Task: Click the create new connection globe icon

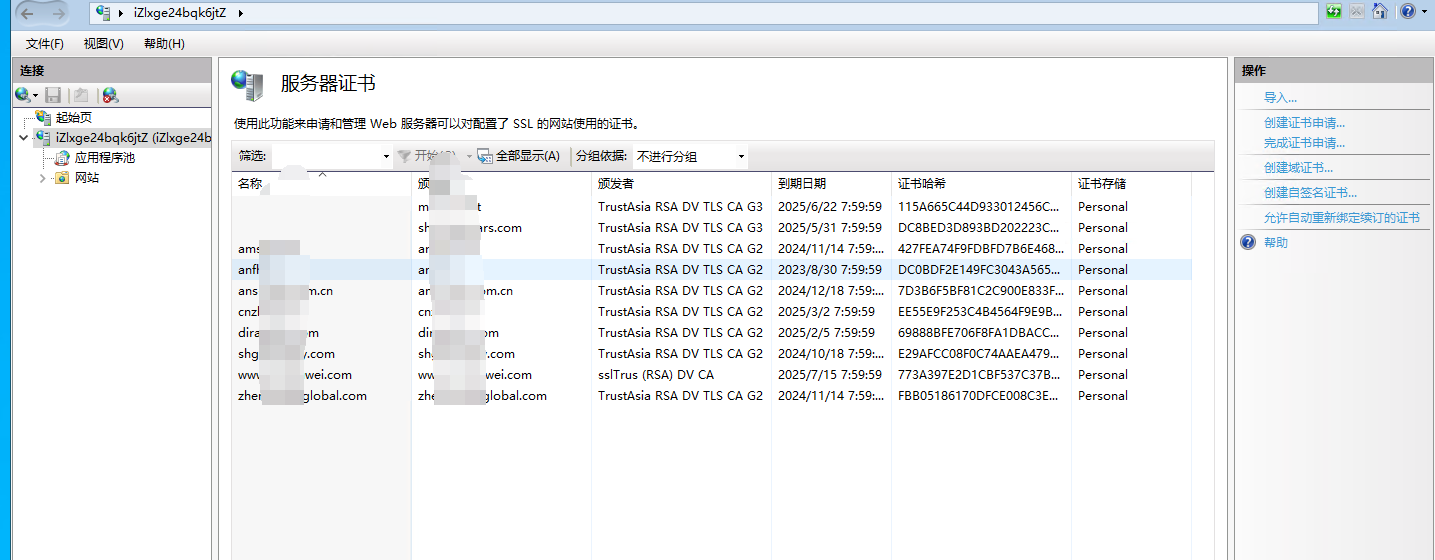Action: click(x=22, y=95)
